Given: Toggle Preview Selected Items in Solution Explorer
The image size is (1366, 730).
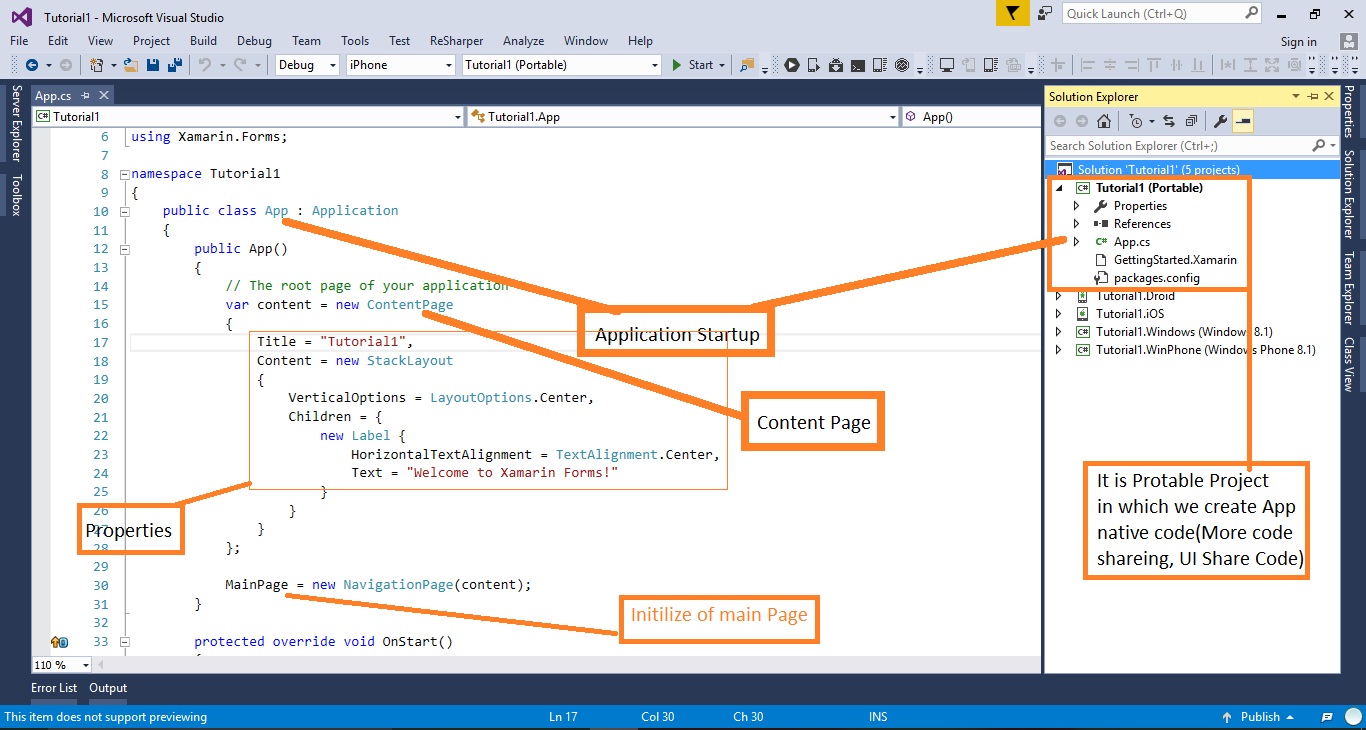Looking at the screenshot, I should coord(1243,121).
